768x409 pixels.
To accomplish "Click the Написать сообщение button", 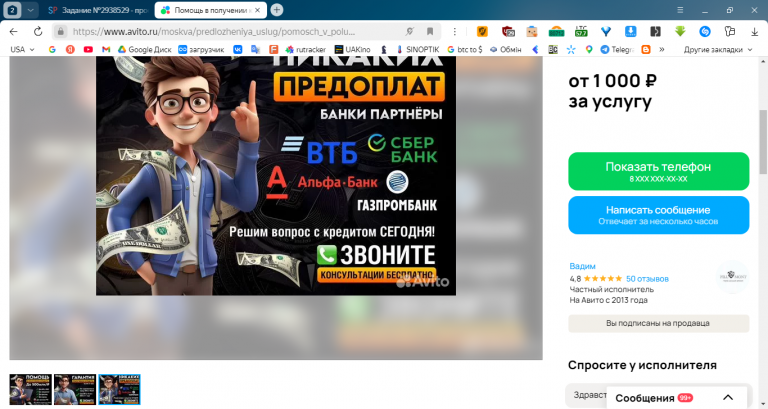I will pos(658,215).
